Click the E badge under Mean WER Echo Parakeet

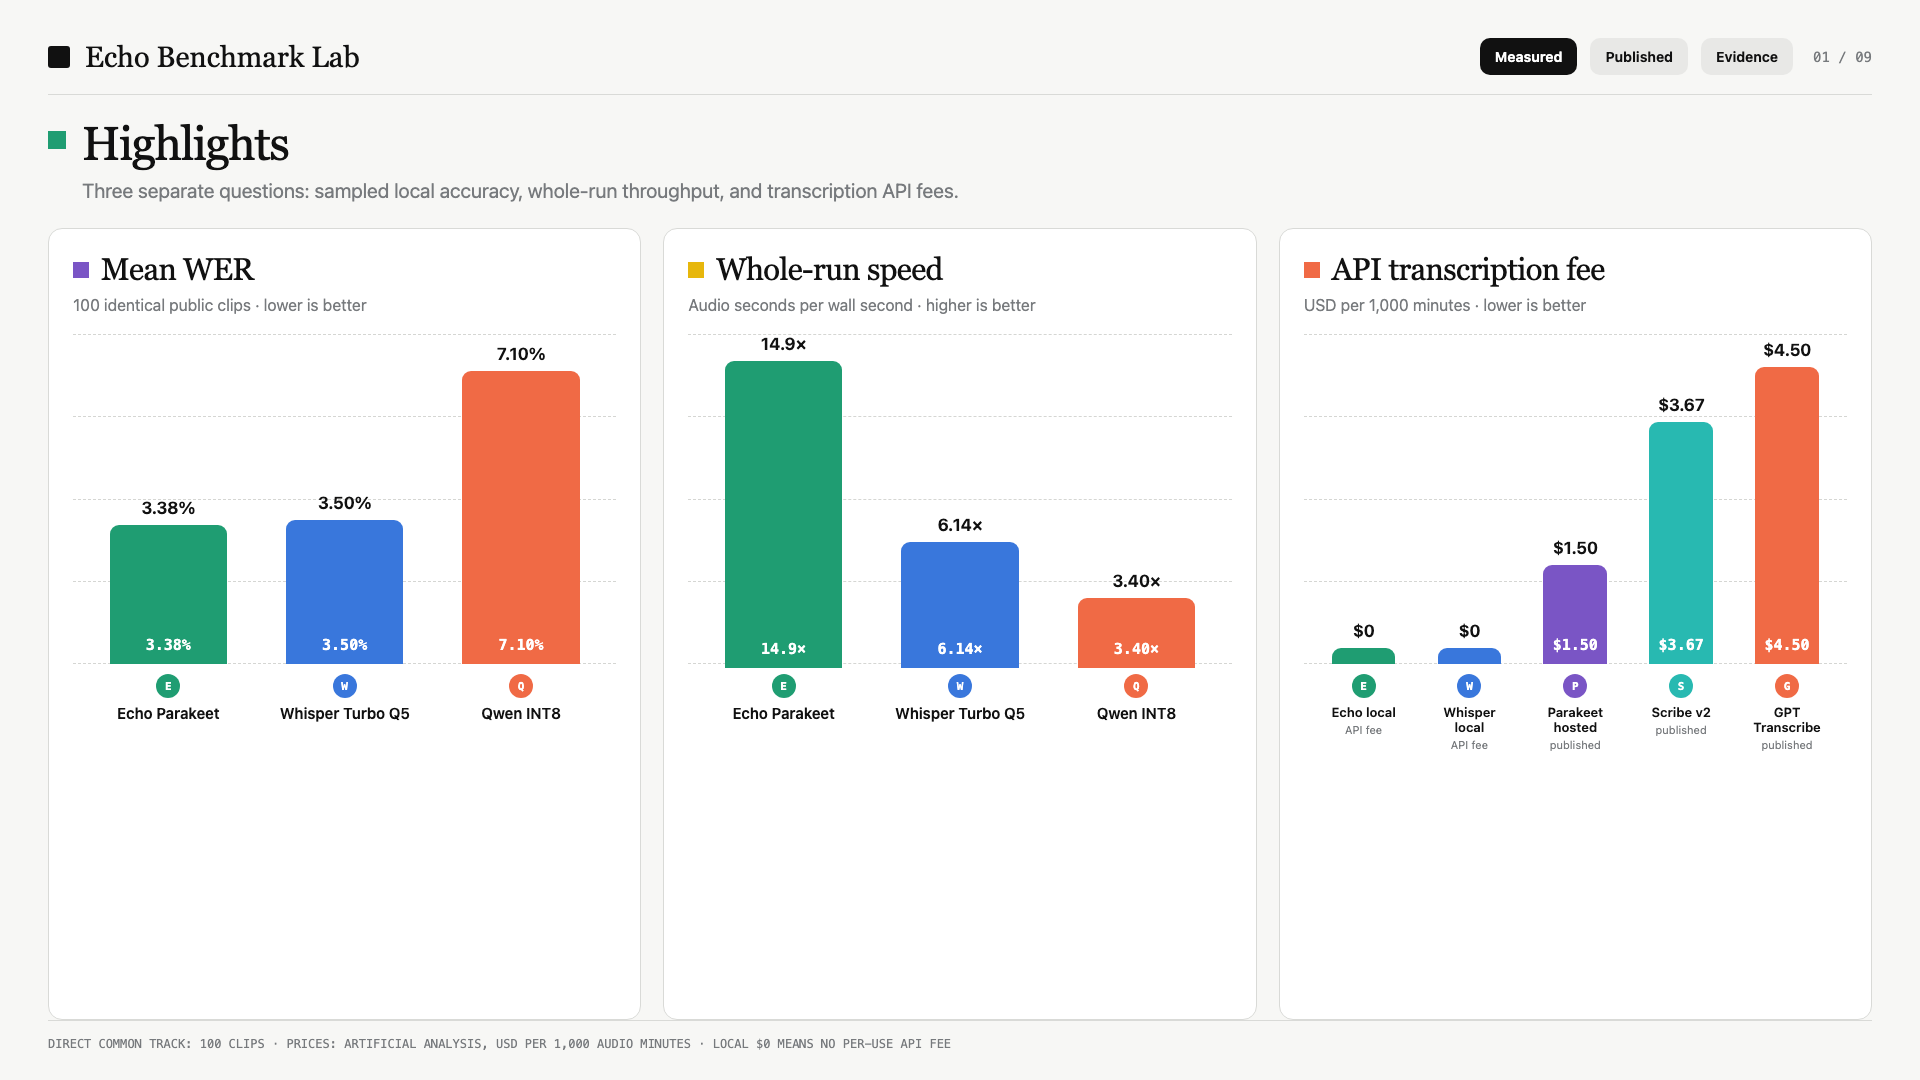168,686
